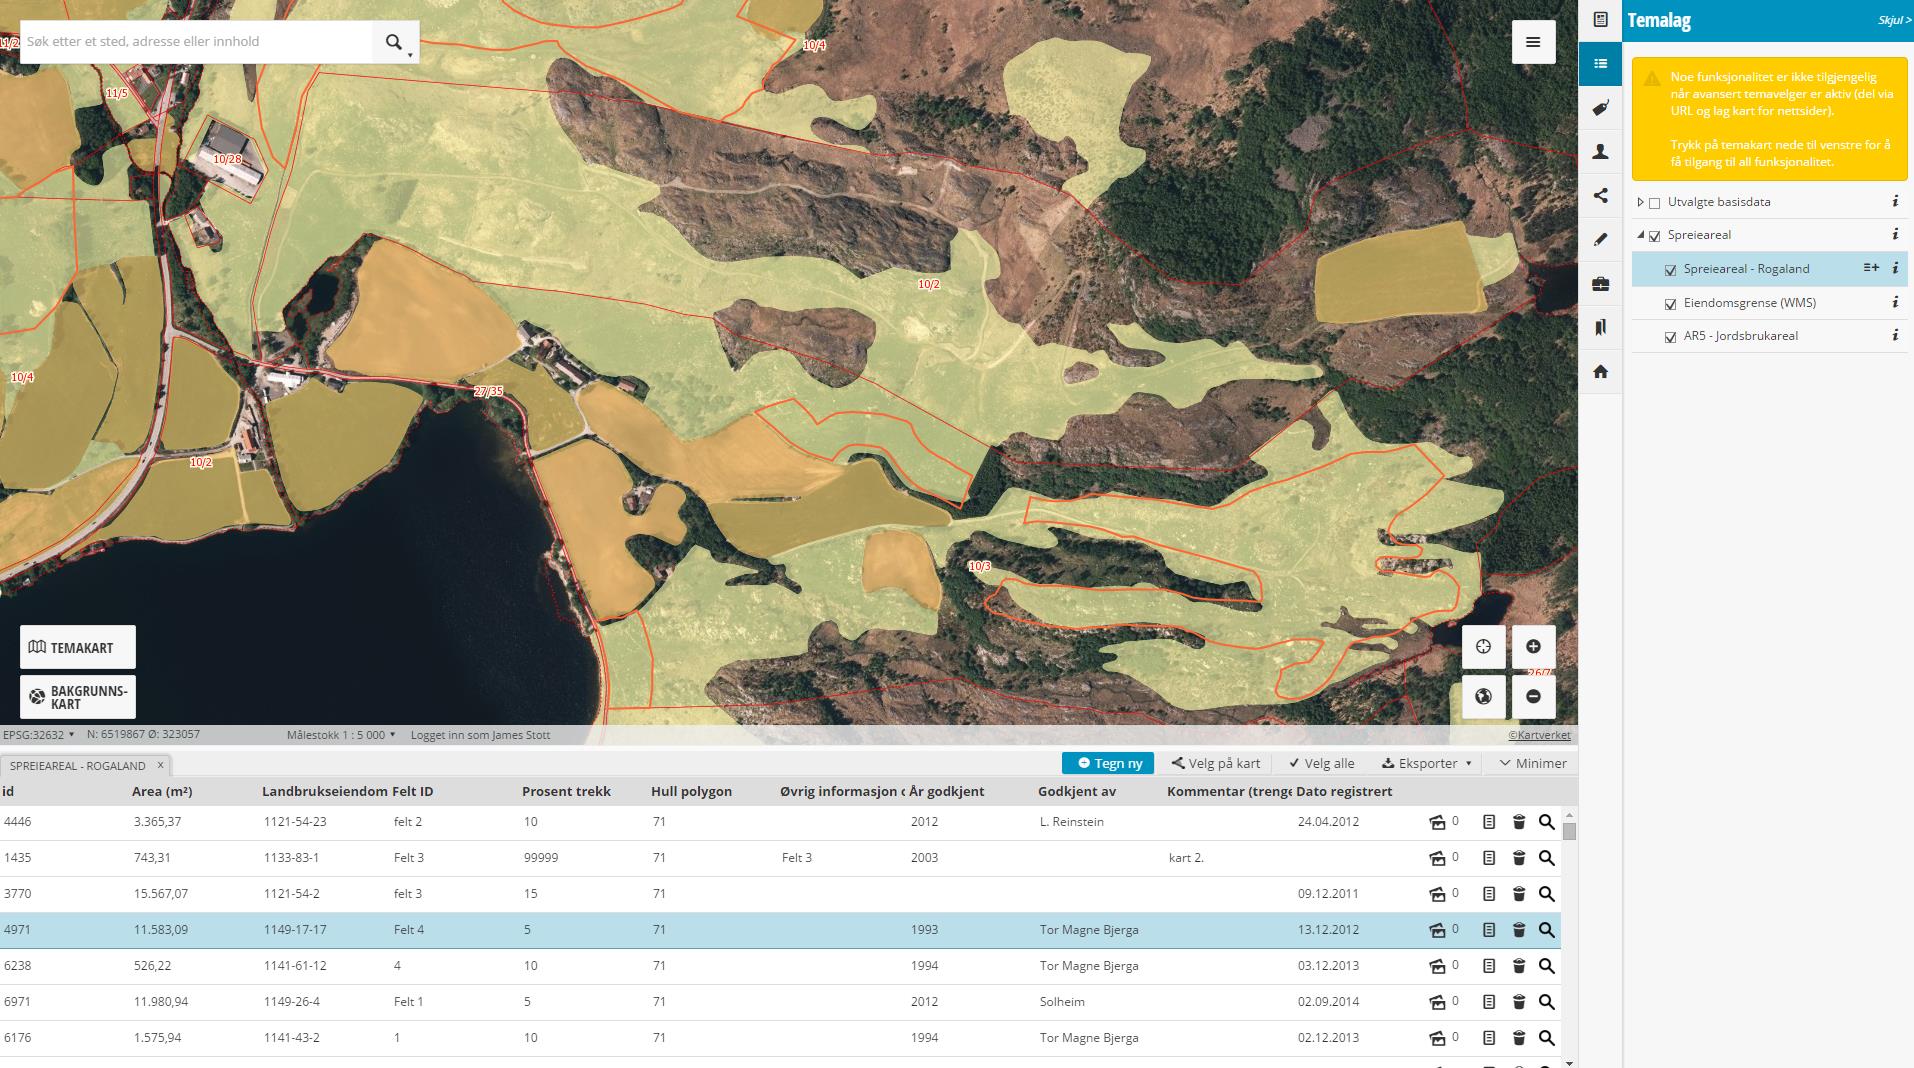The height and width of the screenshot is (1068, 1914).
Task: Open the document panel icon in sidebar
Action: (x=1600, y=20)
